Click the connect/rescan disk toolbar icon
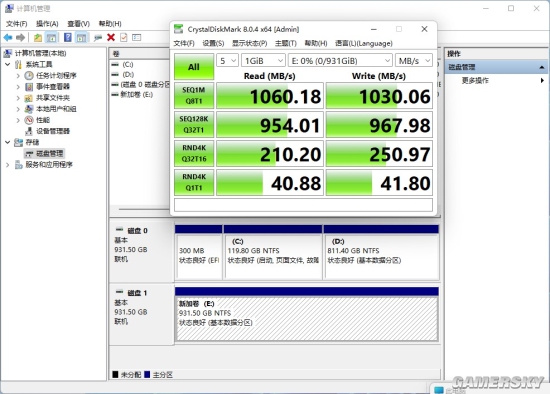Screen dimensions: 550x394 click(98, 37)
